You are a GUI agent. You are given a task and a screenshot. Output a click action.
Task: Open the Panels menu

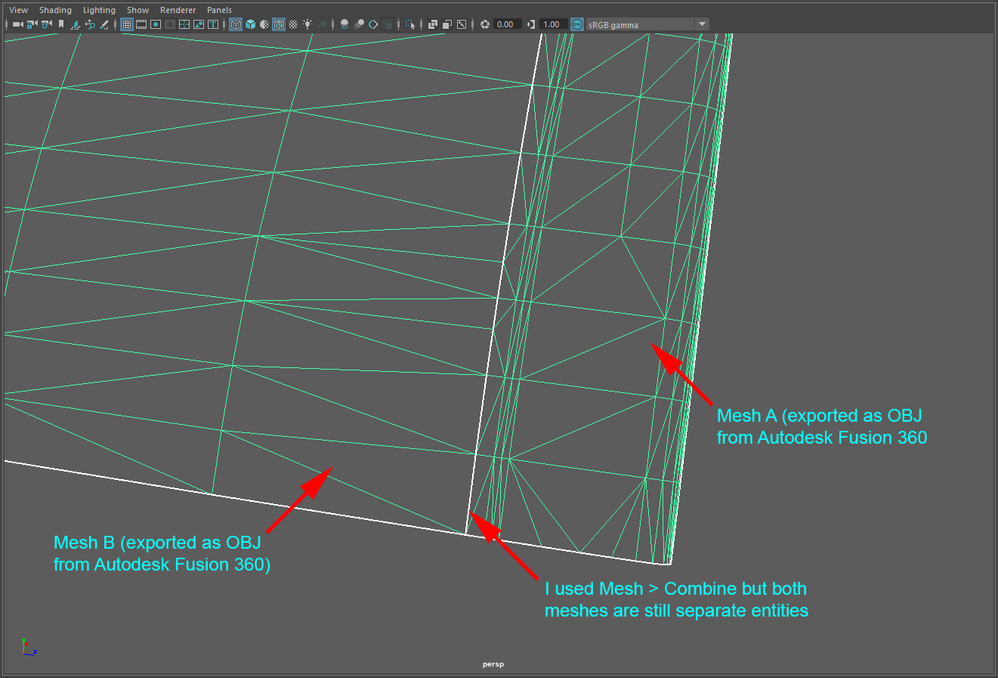219,10
